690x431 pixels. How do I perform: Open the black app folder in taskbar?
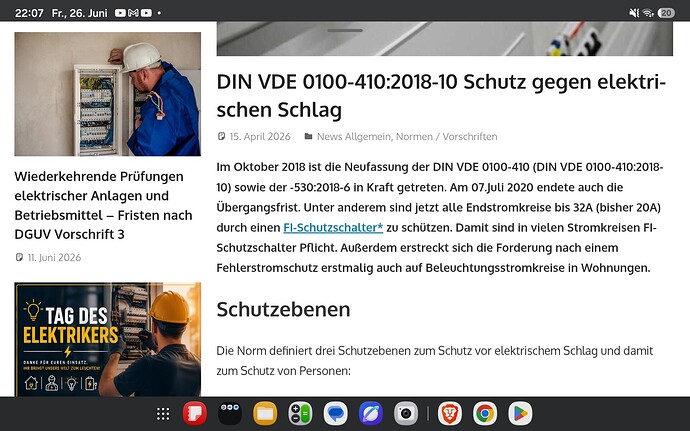pyautogui.click(x=230, y=414)
